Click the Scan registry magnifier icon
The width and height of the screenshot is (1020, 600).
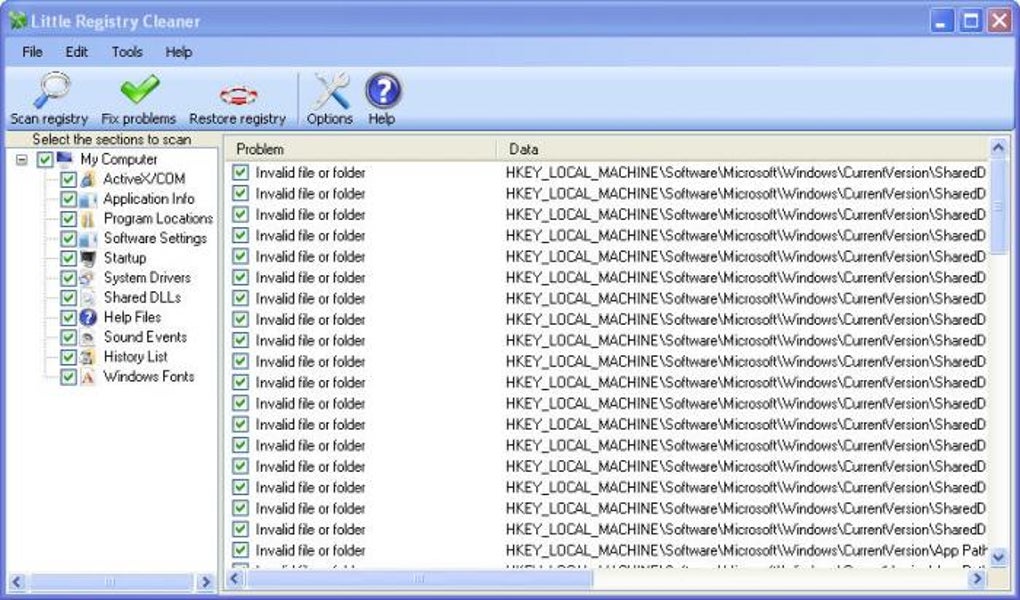(x=51, y=90)
